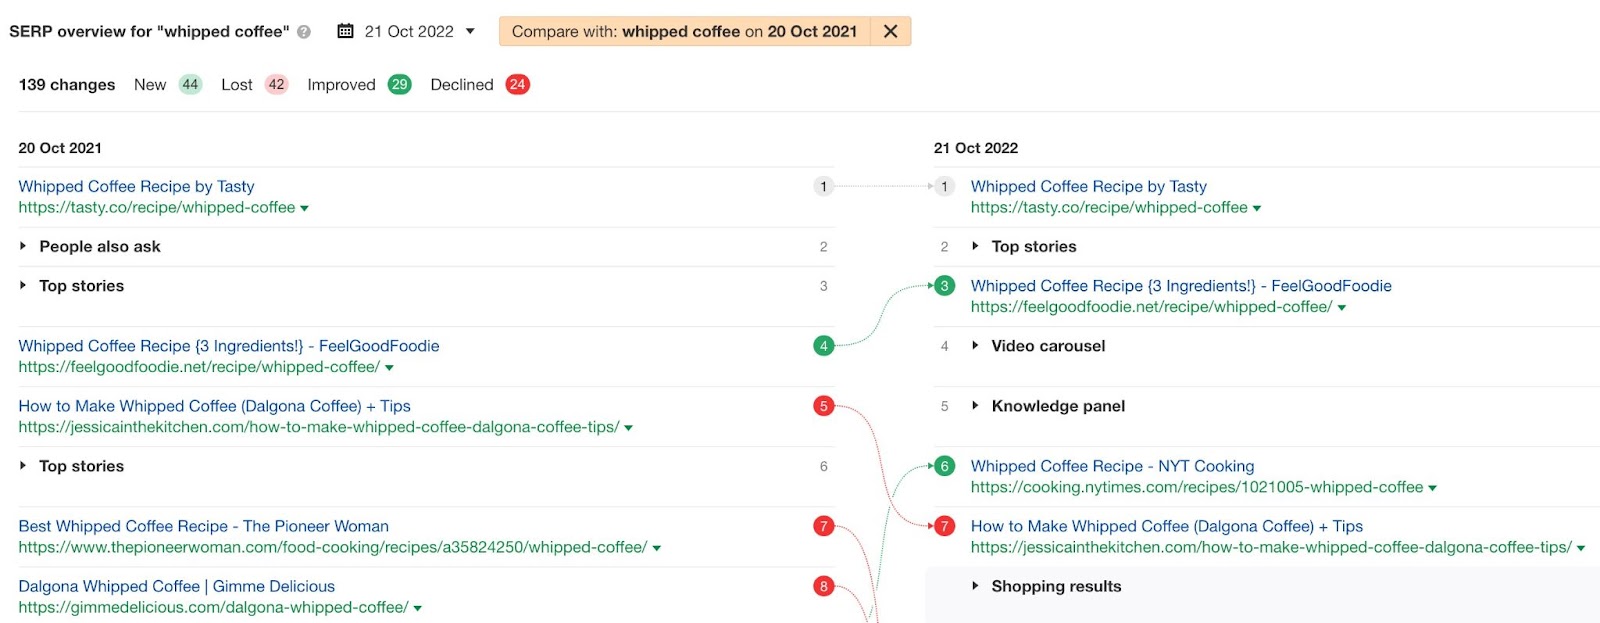Viewport: 1600px width, 623px height.
Task: Click the Declined count badge 24
Action: (517, 85)
